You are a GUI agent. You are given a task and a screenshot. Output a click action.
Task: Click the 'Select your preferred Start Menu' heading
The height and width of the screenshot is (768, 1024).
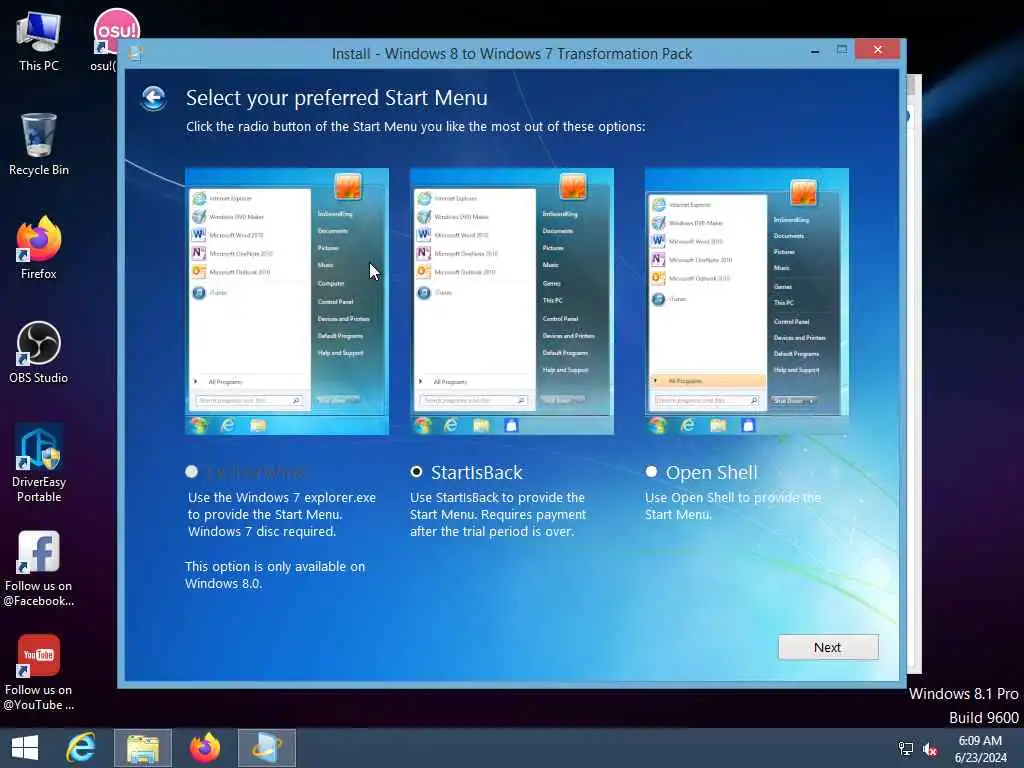coord(337,98)
